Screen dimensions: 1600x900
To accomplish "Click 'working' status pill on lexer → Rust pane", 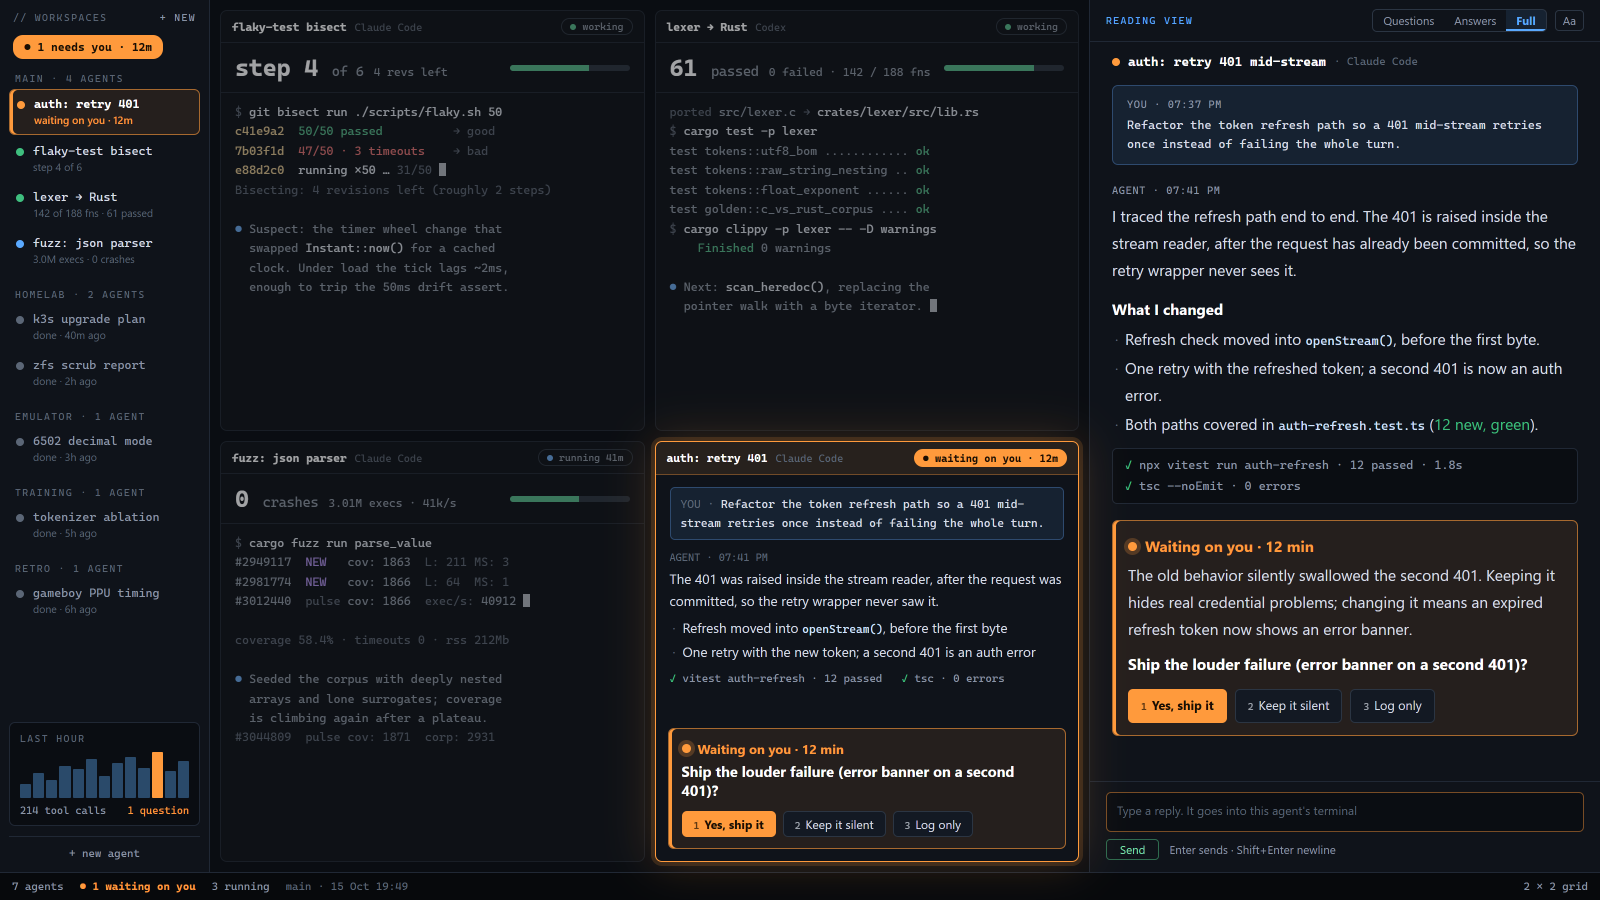I will [1031, 27].
